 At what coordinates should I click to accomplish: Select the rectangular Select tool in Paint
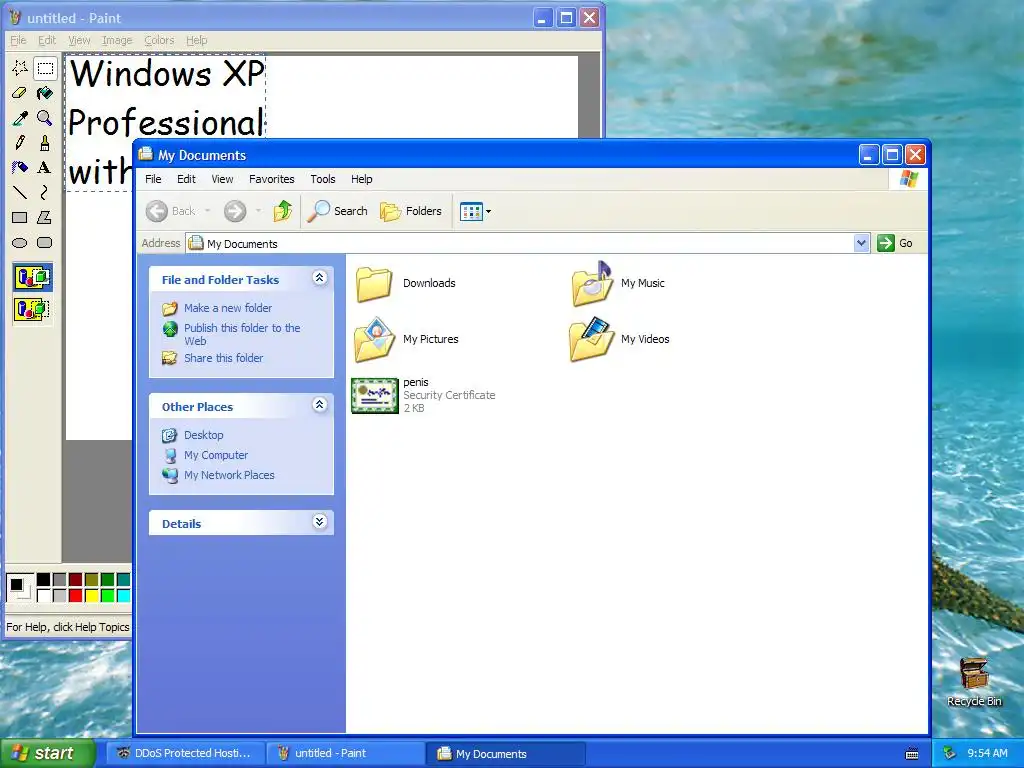tap(45, 68)
